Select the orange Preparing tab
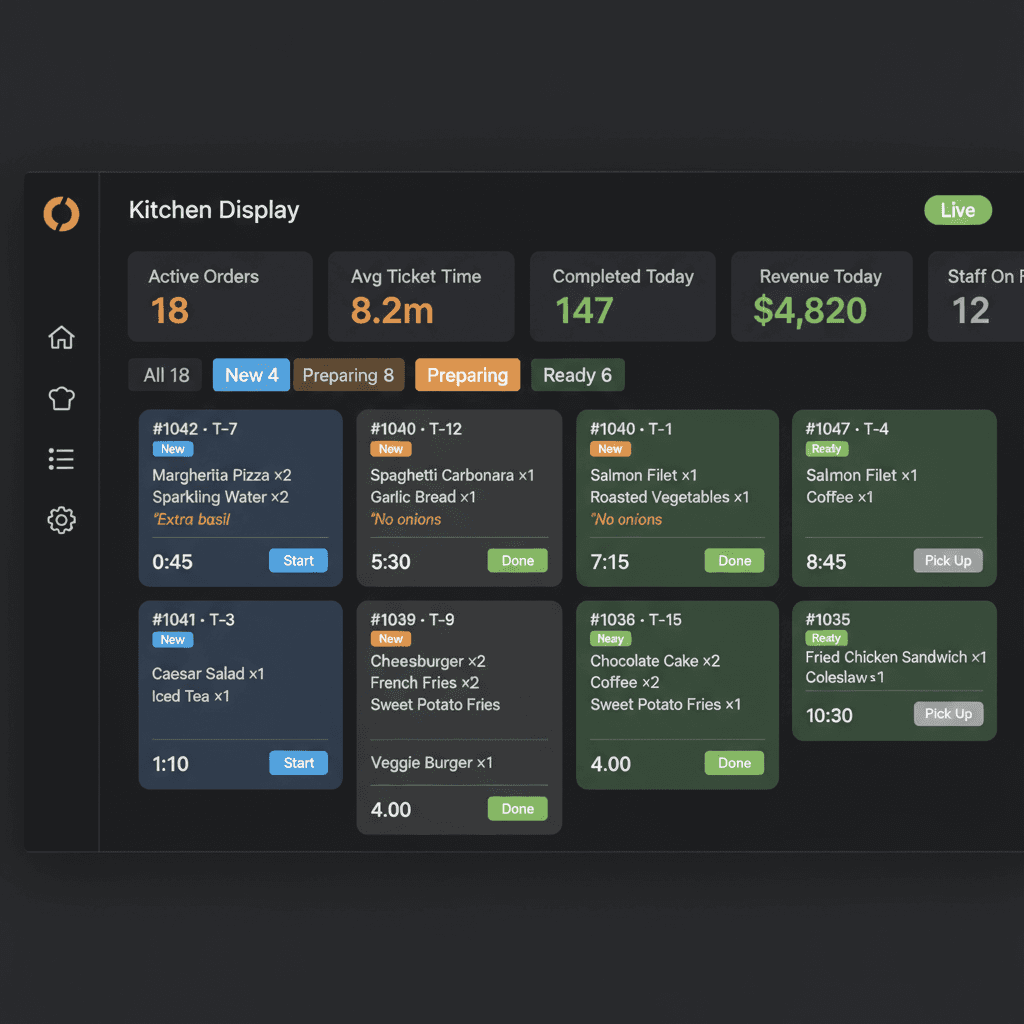Viewport: 1024px width, 1024px height. (x=467, y=375)
